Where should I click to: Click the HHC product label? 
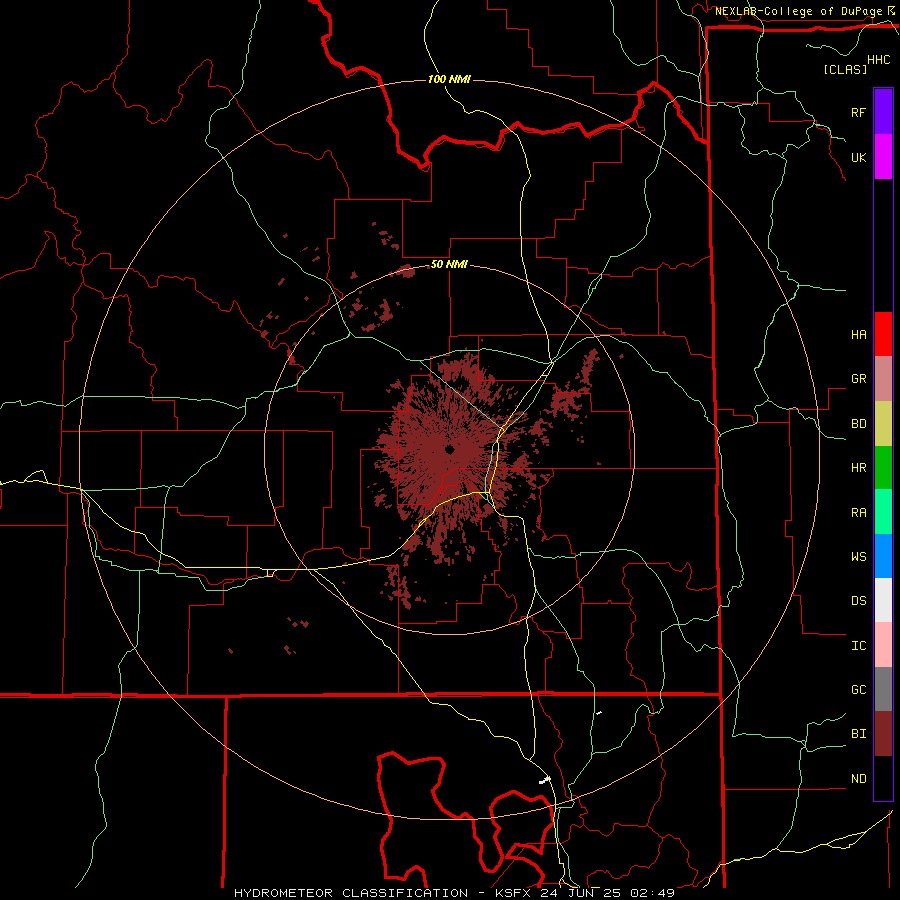pos(879,60)
